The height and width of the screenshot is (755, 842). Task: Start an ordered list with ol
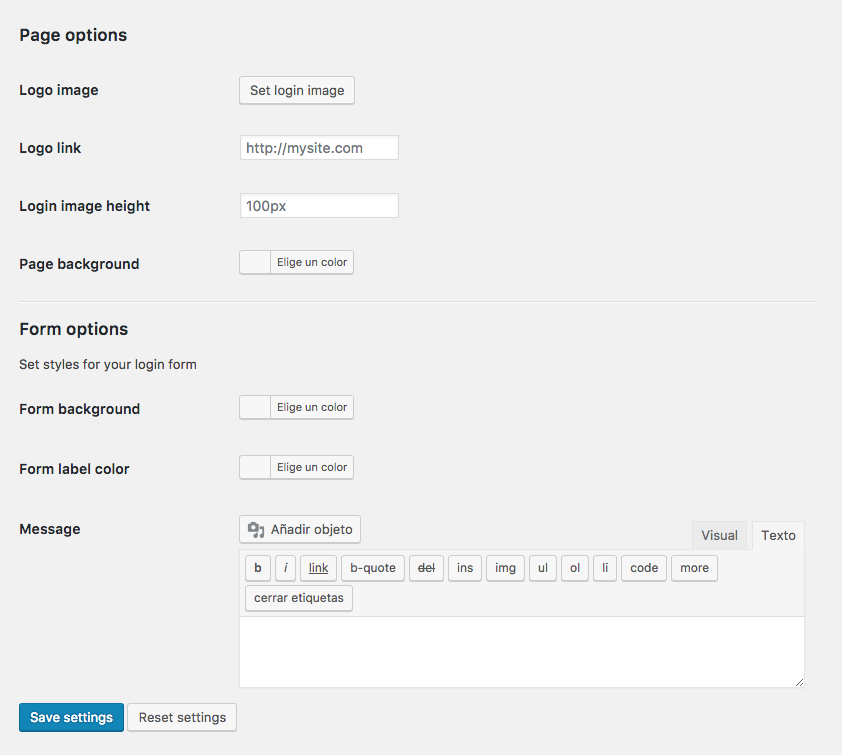point(574,568)
